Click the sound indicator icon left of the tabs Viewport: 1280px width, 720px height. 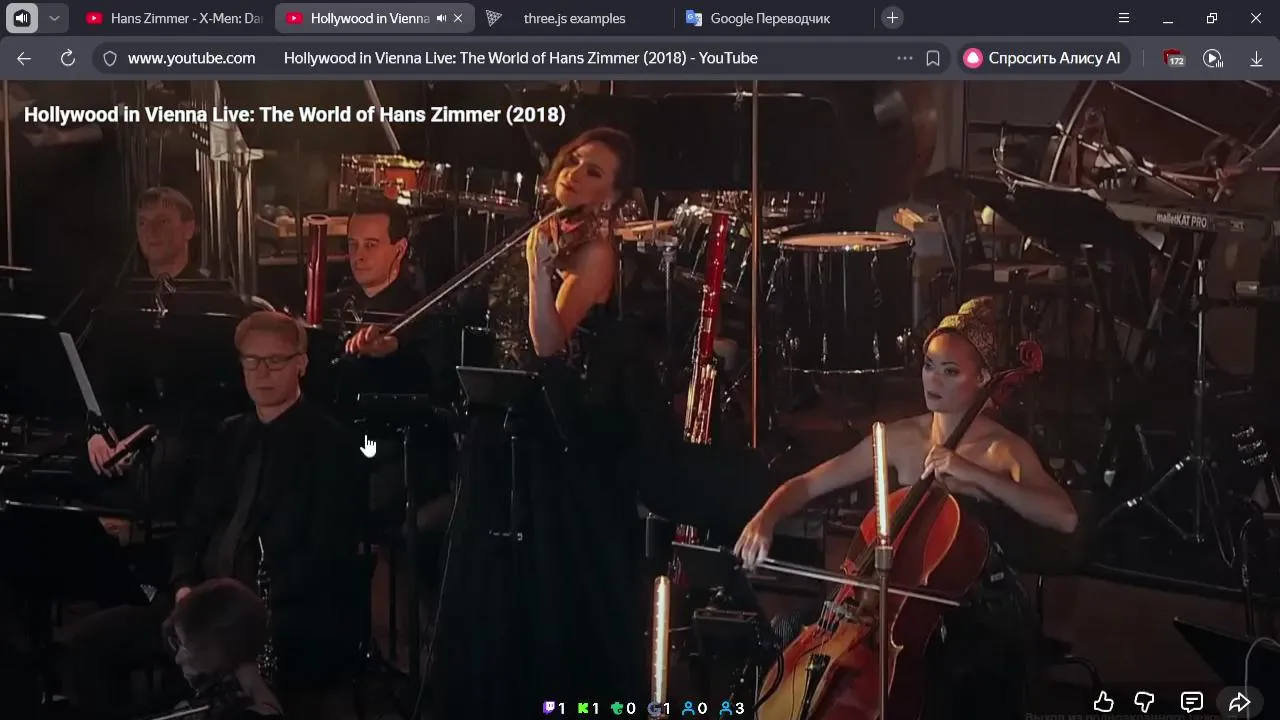[22, 18]
